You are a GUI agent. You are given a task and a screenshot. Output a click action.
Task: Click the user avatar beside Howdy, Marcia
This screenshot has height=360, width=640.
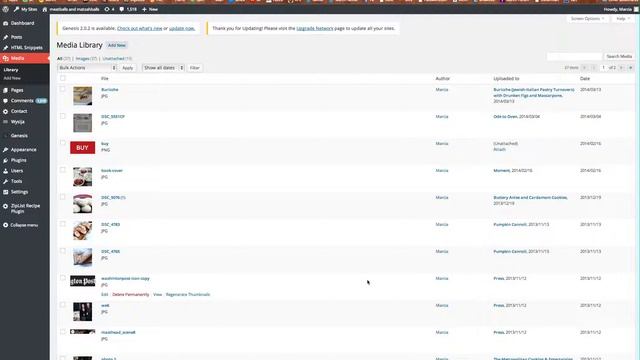coord(636,9)
